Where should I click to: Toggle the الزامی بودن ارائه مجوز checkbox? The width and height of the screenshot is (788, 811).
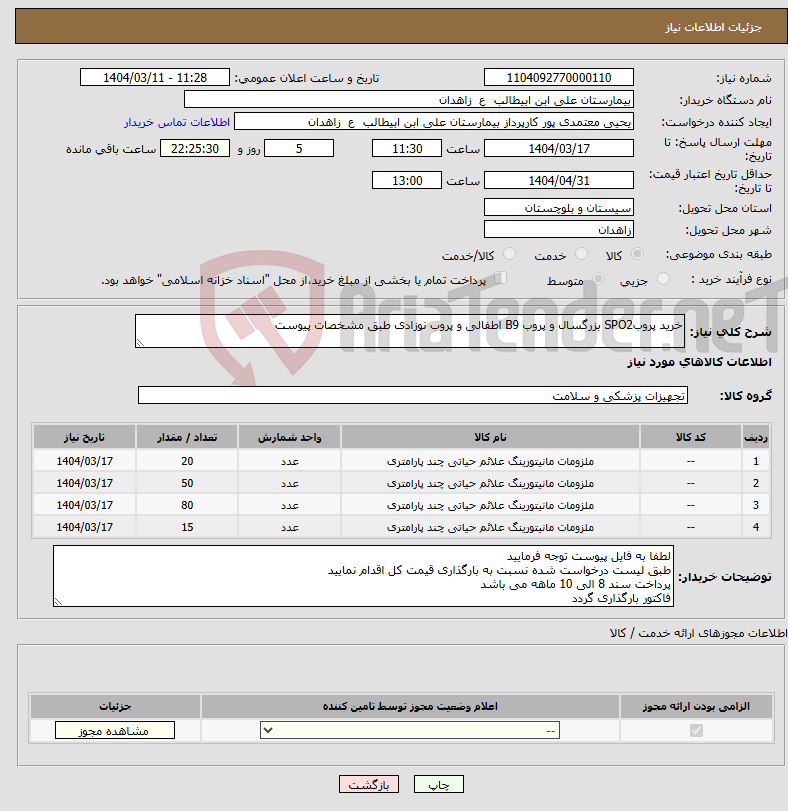click(x=696, y=730)
